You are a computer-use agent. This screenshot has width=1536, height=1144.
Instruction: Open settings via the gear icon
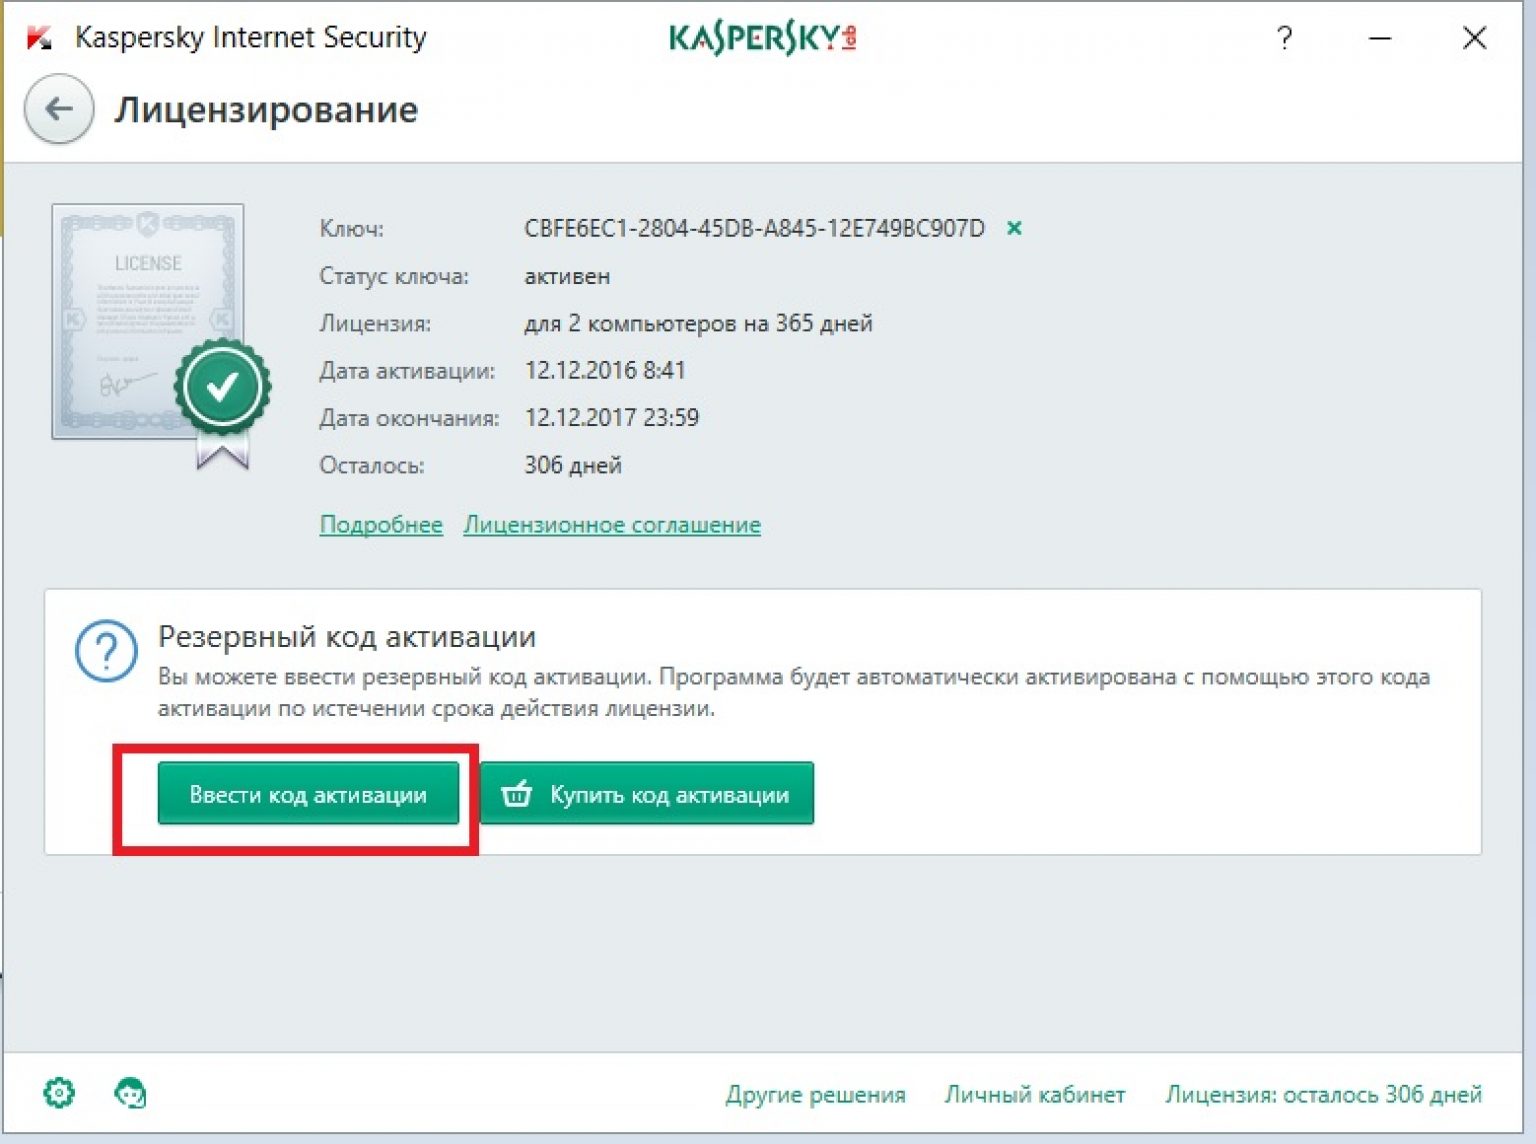[59, 1093]
